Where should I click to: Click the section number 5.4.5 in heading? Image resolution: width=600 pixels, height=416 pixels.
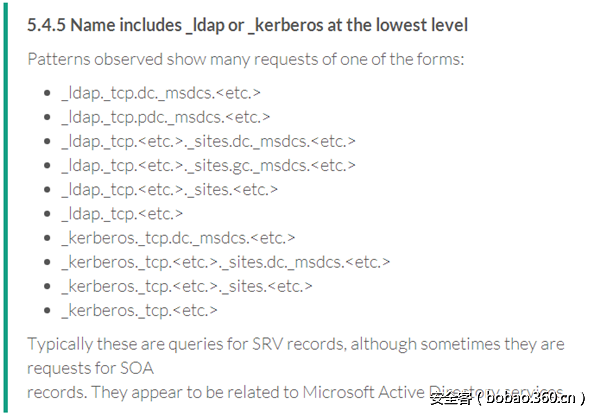coord(45,24)
